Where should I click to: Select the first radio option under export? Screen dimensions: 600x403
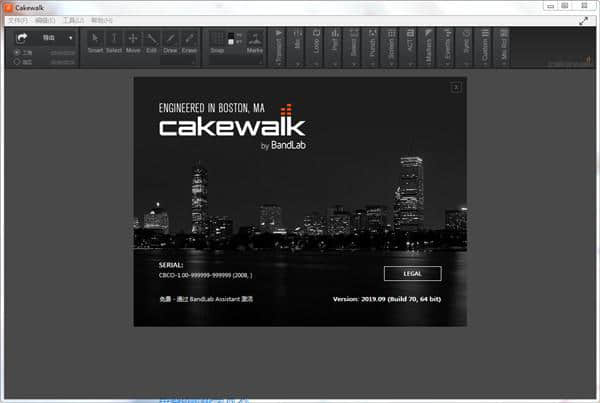[x=16, y=52]
